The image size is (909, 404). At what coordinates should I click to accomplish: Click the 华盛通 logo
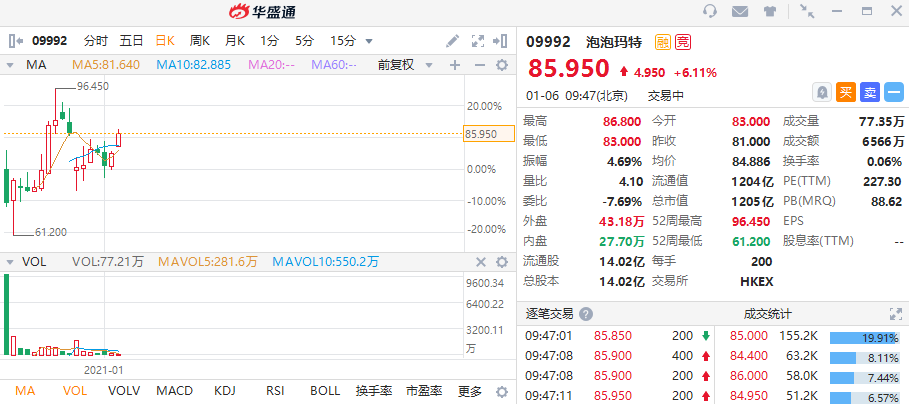click(263, 11)
